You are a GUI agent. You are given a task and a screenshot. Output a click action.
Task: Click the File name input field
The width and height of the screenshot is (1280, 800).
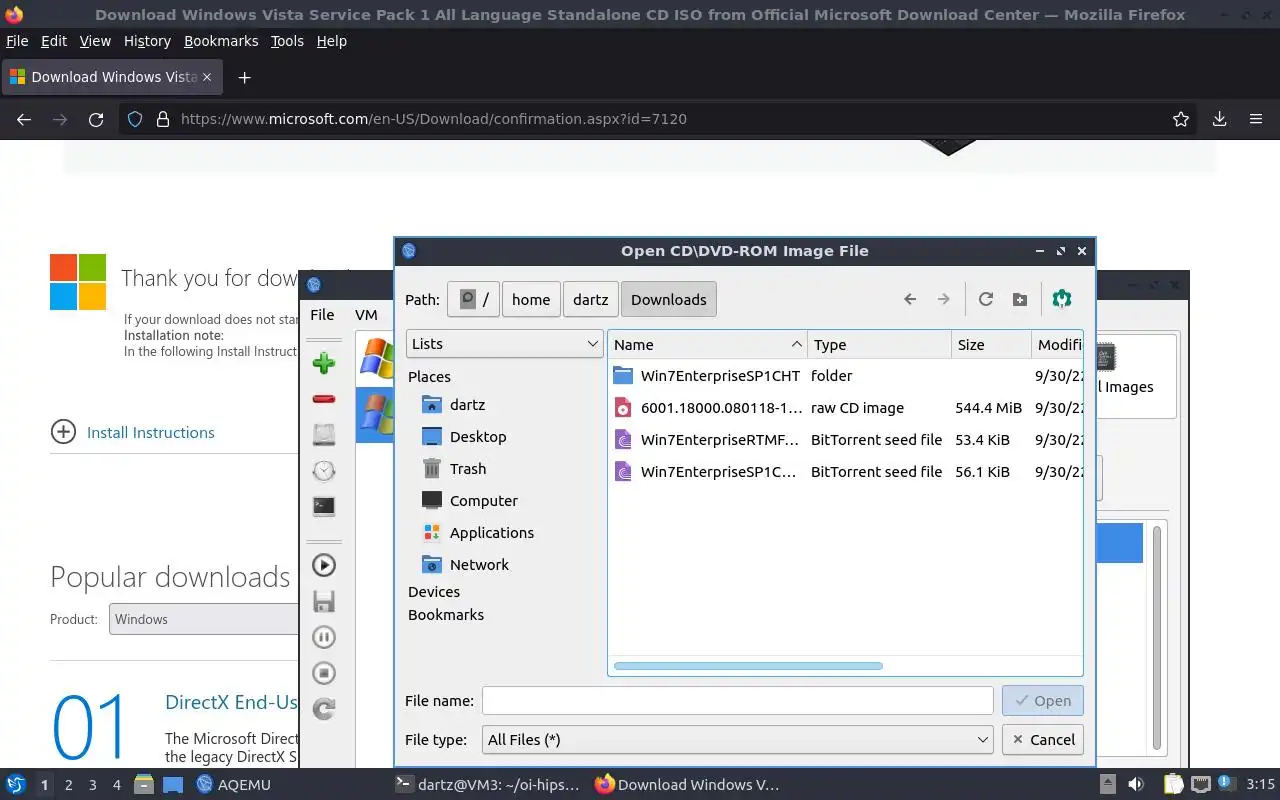[737, 701]
